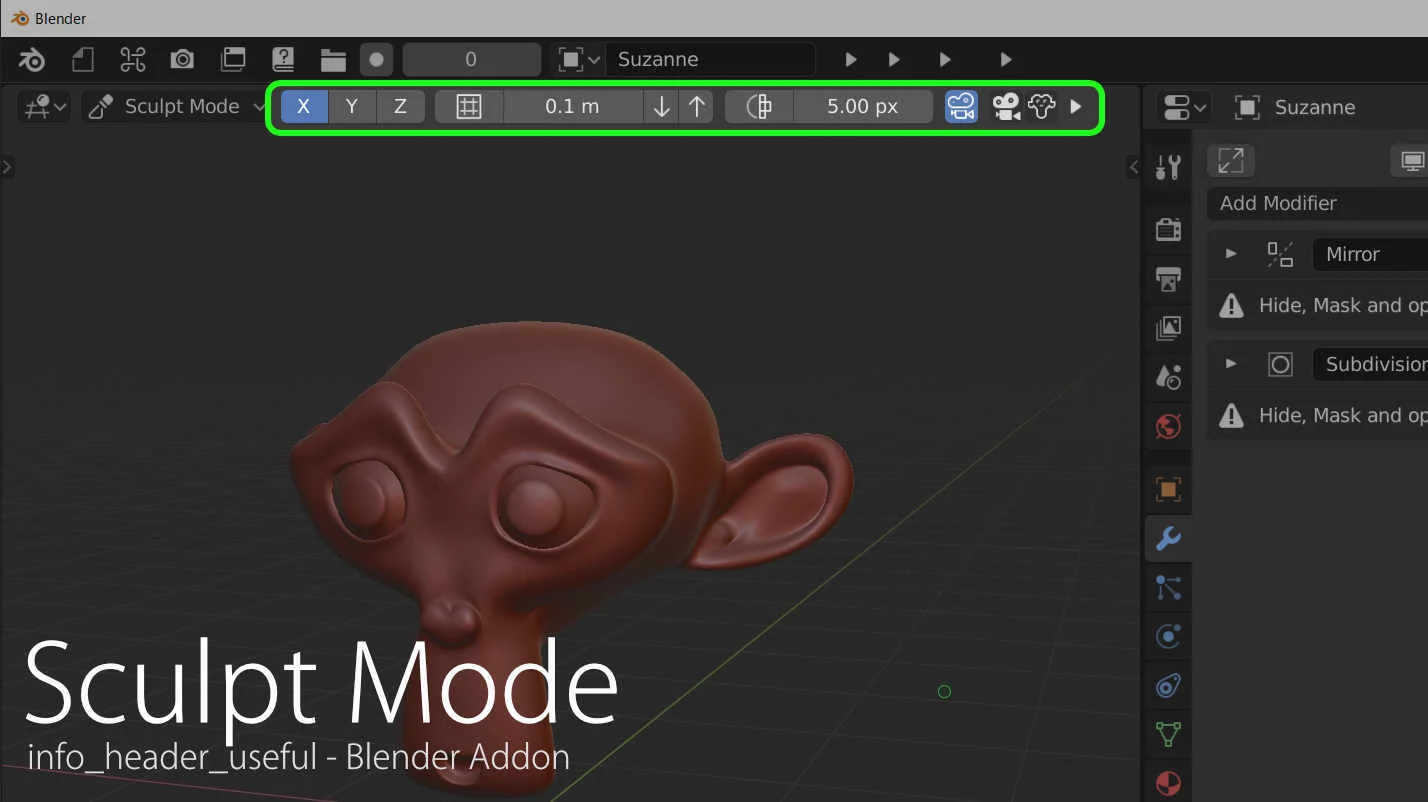
Task: Open the Particles properties tab
Action: pyautogui.click(x=1168, y=588)
